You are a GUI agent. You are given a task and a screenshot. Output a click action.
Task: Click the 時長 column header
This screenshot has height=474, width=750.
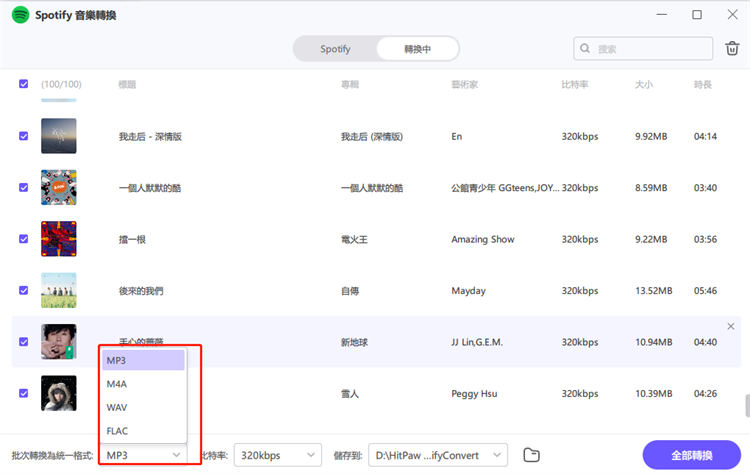pyautogui.click(x=703, y=85)
